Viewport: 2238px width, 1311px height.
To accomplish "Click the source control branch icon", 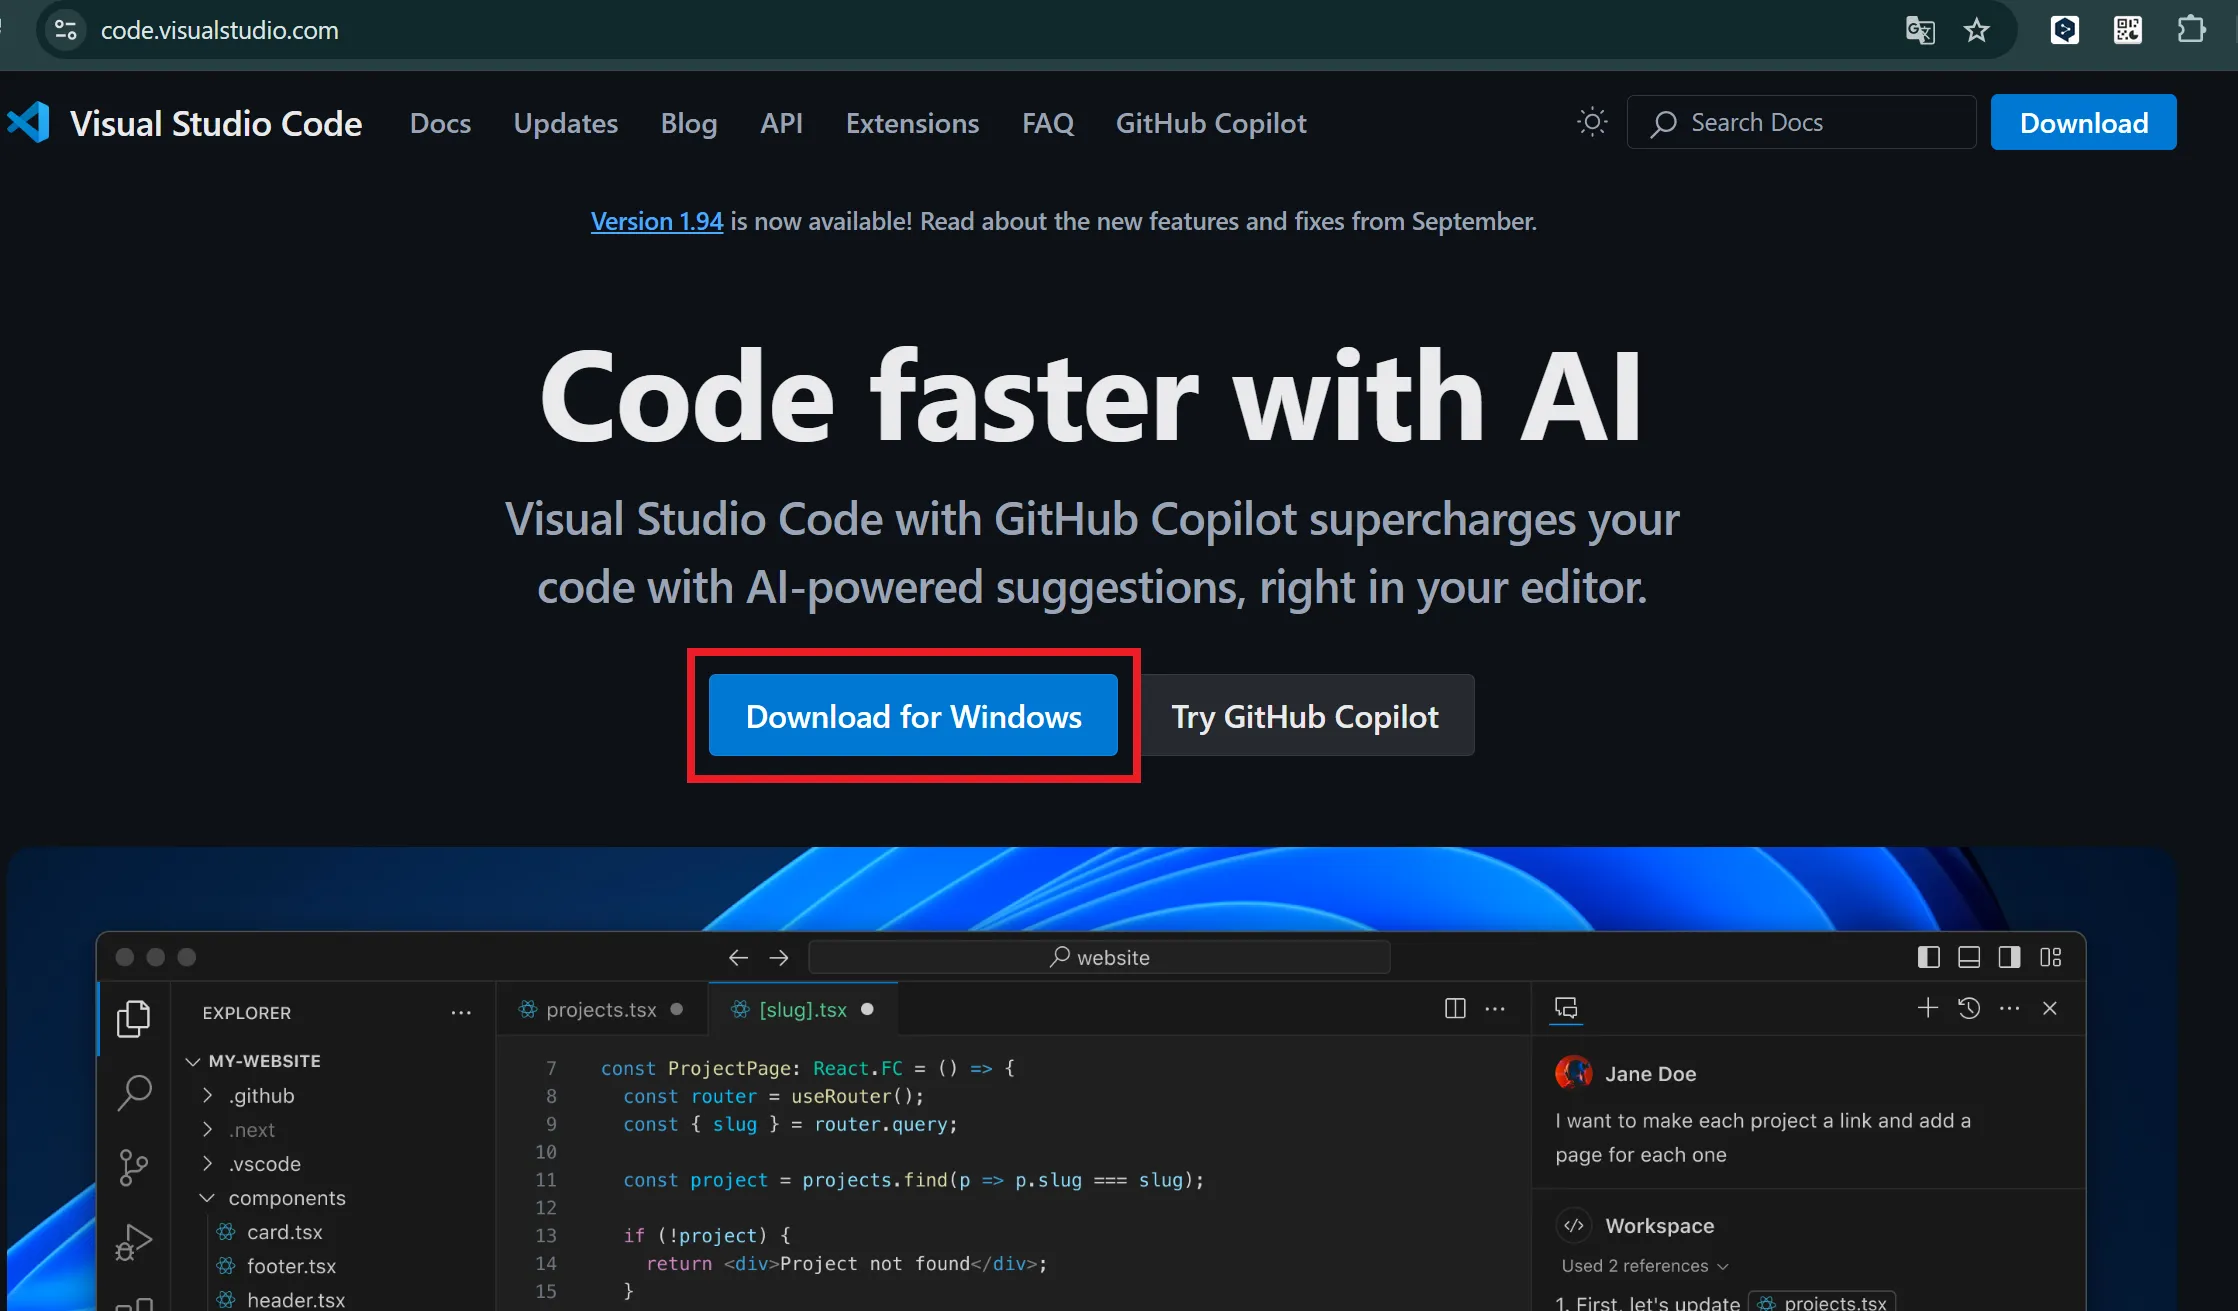I will point(134,1166).
